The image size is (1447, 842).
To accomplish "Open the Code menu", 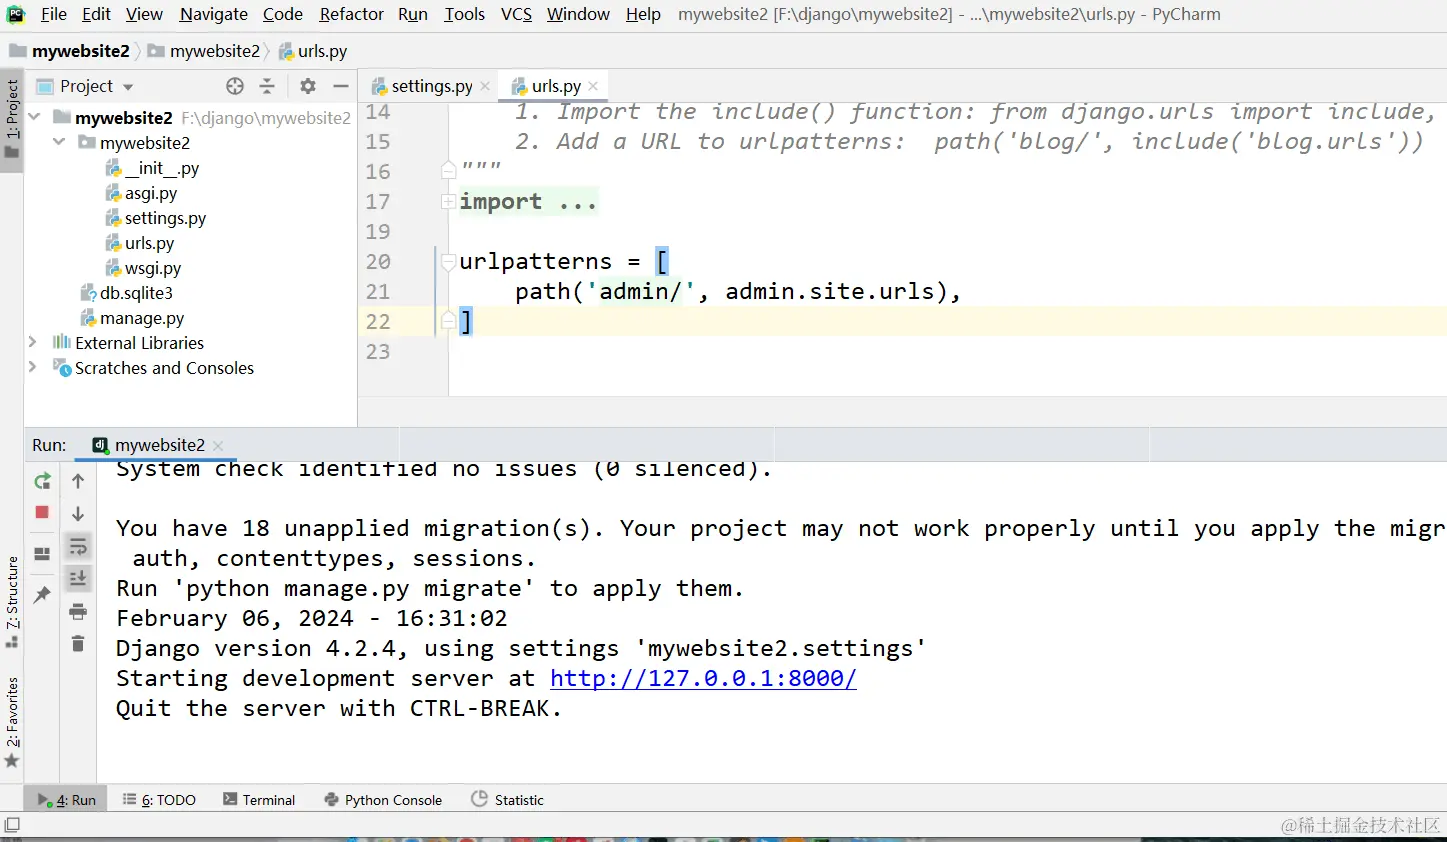I will tap(283, 14).
